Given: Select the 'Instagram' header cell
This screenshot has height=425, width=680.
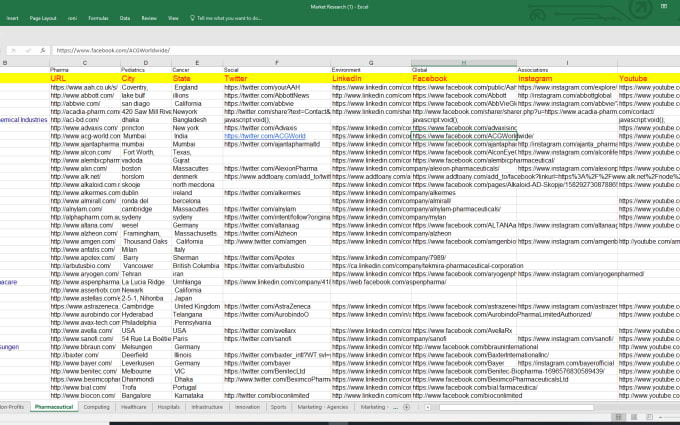Looking at the screenshot, I should tap(567, 78).
